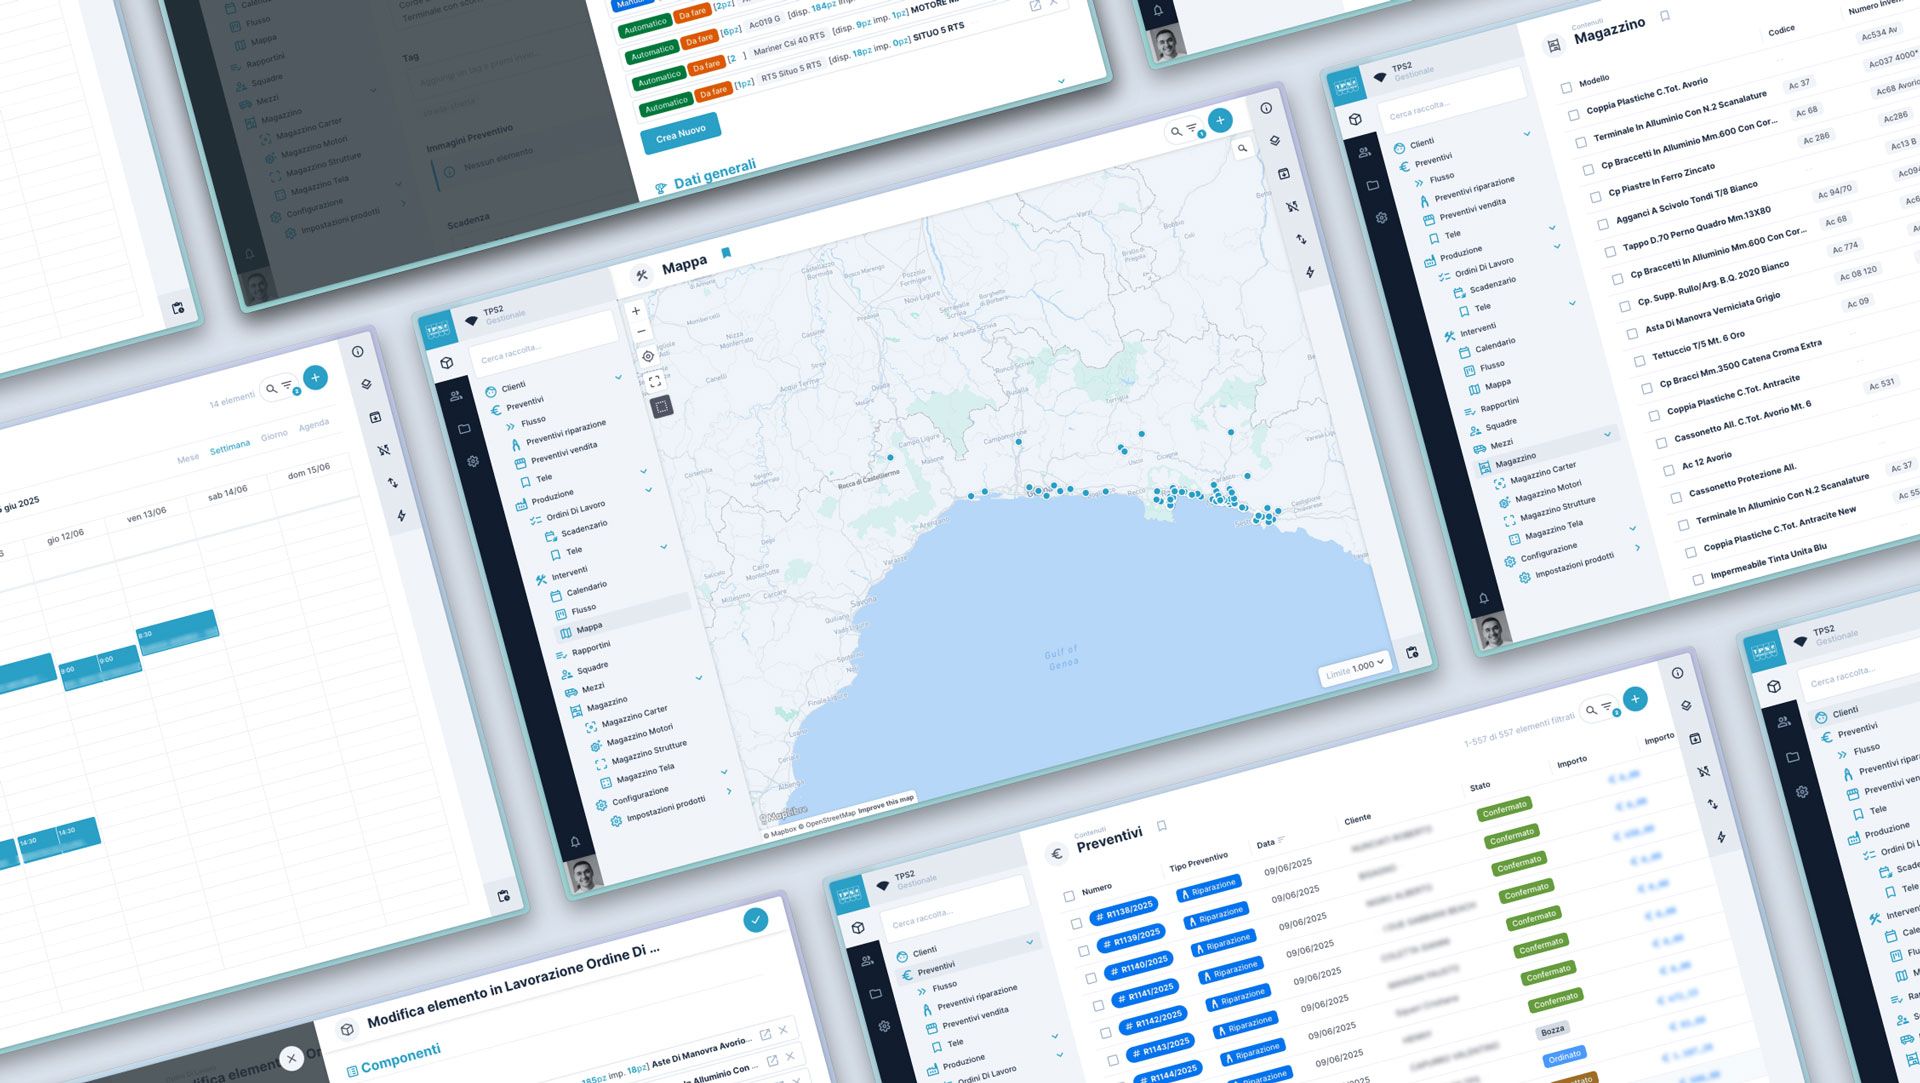This screenshot has width=1920, height=1083.
Task: Activate the map area selection tool
Action: click(661, 406)
